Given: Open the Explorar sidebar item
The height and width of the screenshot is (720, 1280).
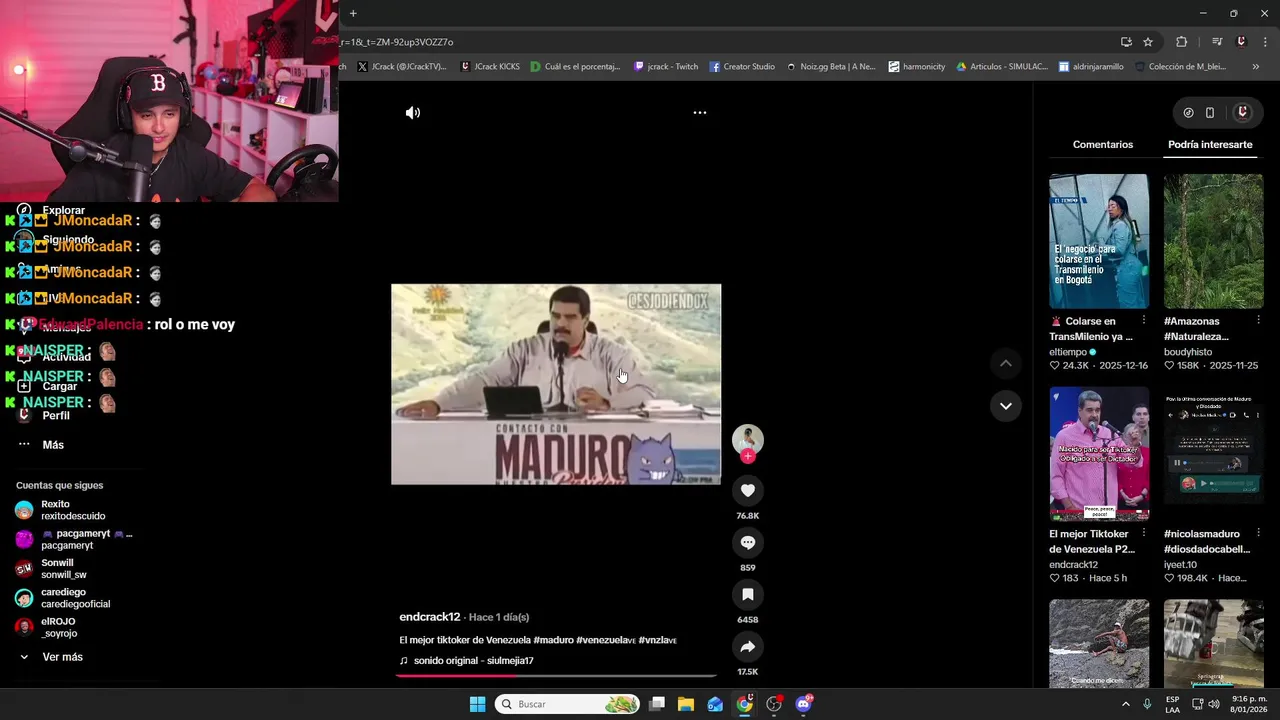Looking at the screenshot, I should click(x=63, y=211).
